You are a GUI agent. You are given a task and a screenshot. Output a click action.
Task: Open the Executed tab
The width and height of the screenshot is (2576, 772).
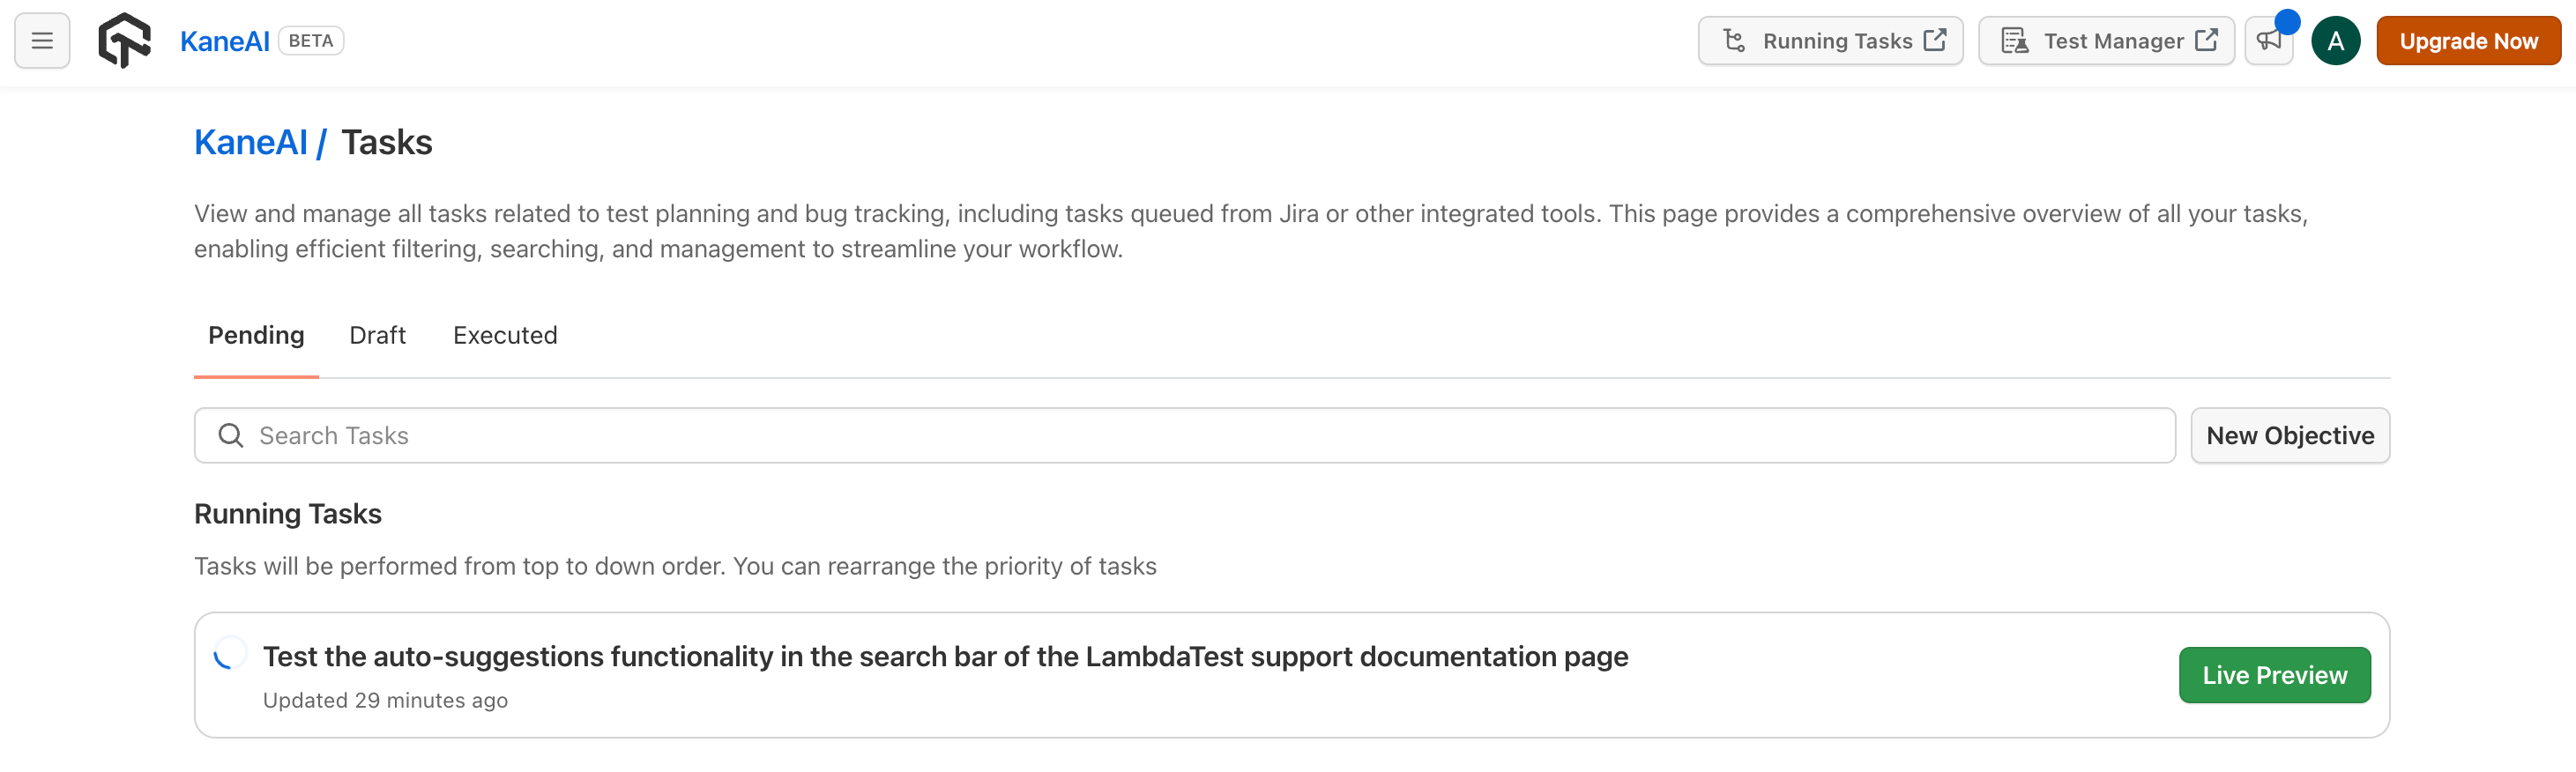(x=505, y=335)
